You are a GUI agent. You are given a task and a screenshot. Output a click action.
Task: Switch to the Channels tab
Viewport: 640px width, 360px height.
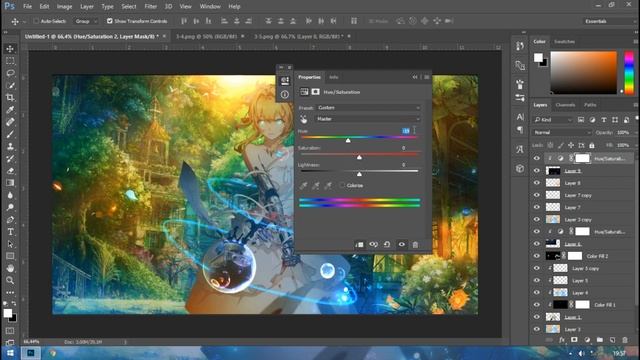pyautogui.click(x=565, y=105)
